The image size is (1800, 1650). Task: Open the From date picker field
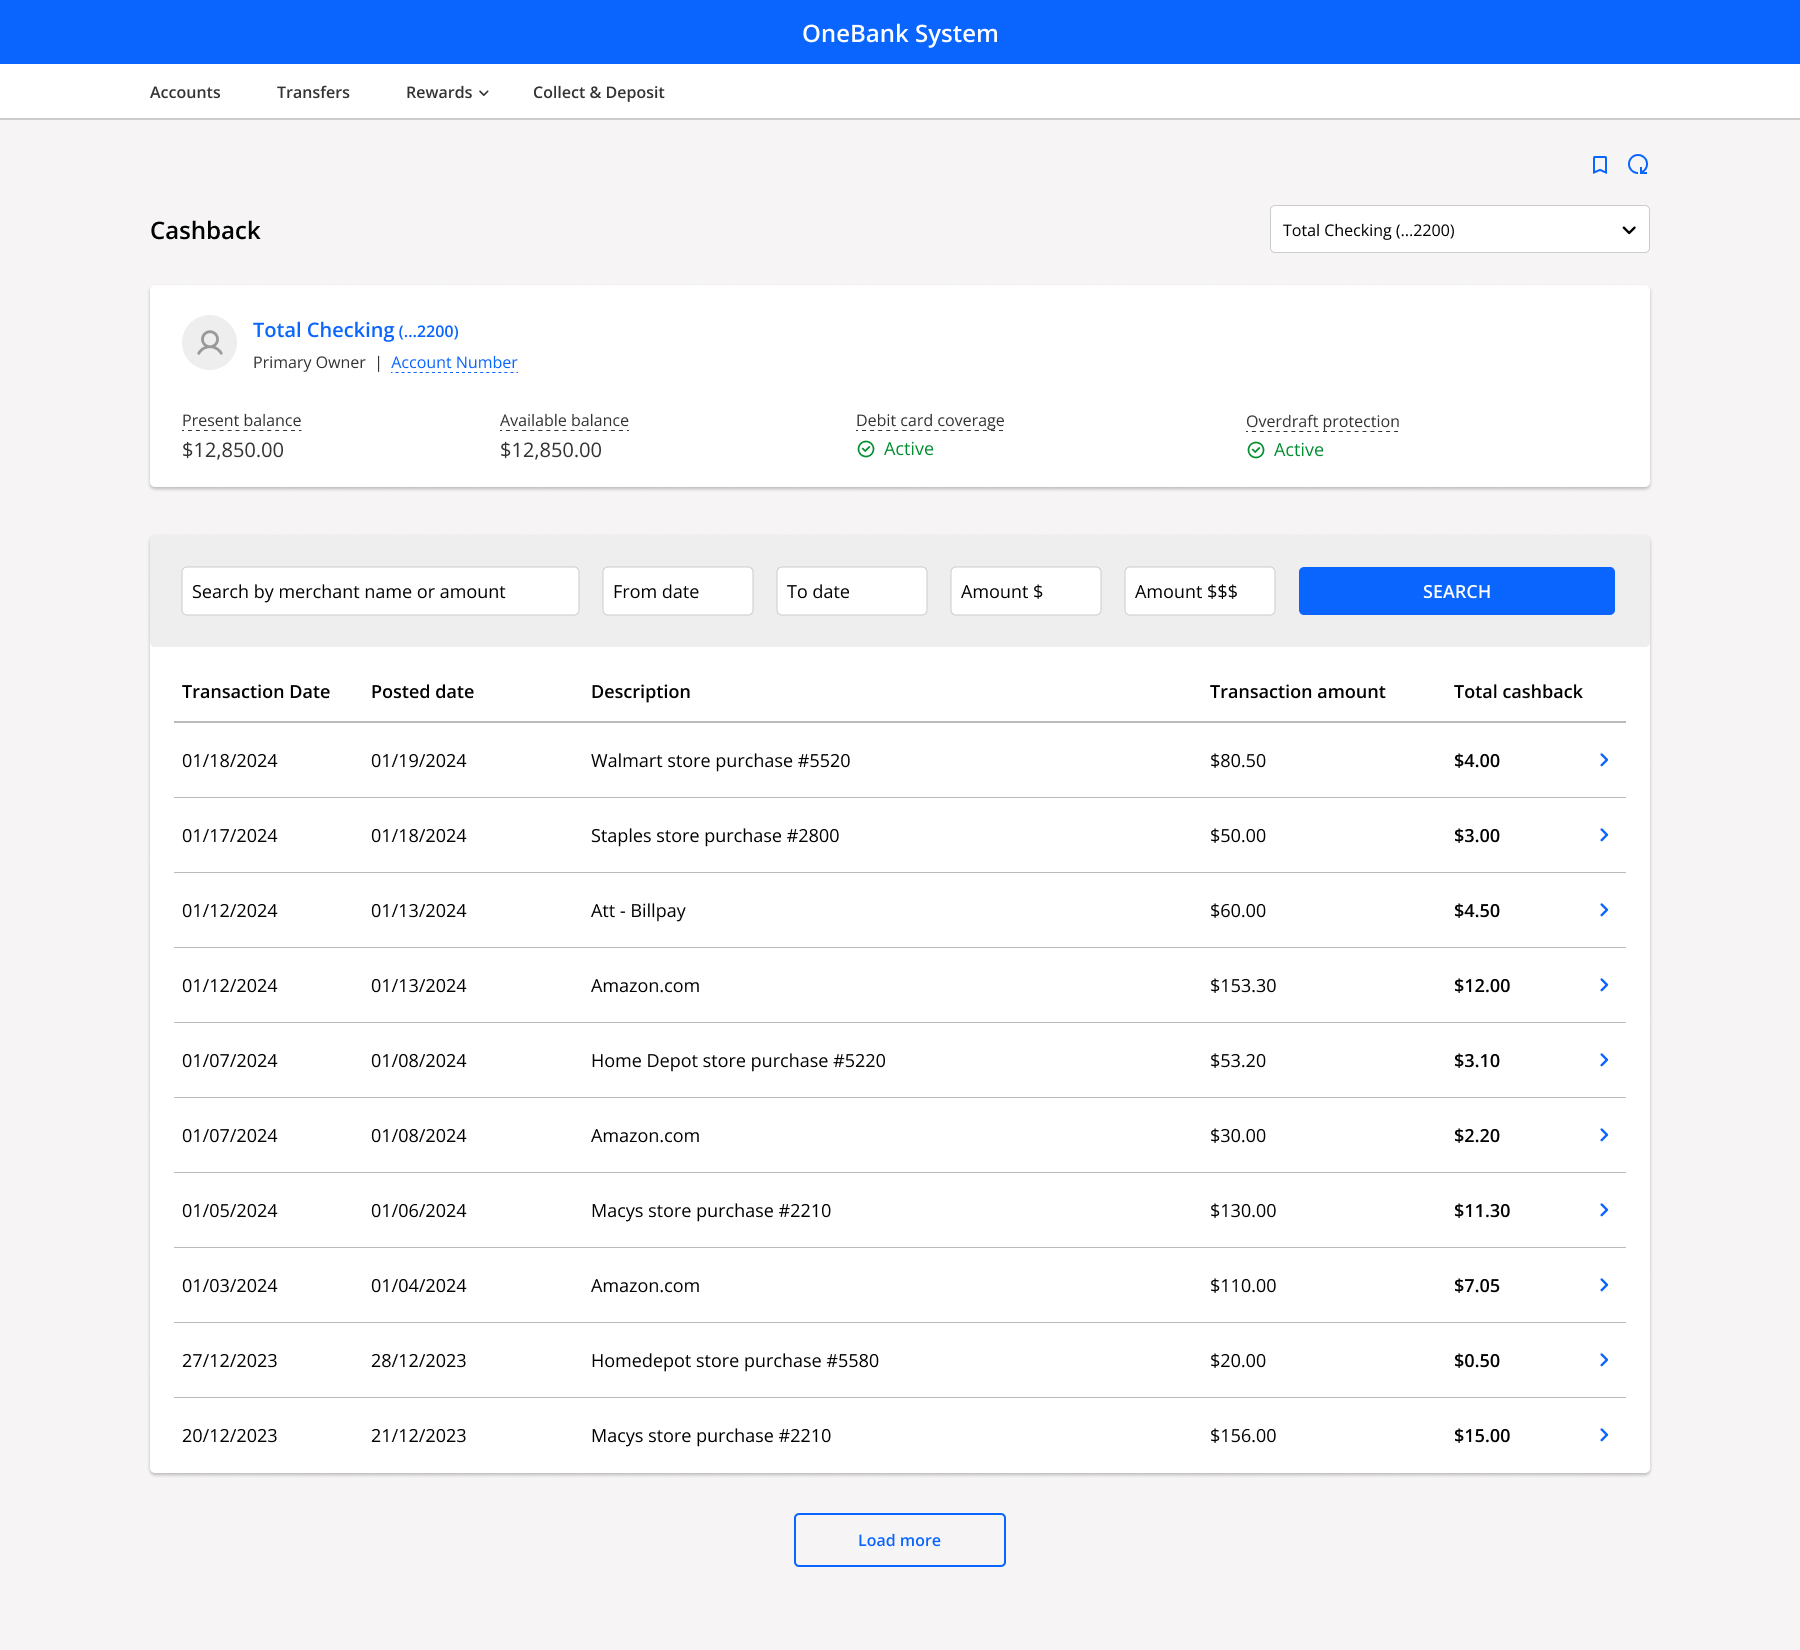point(677,591)
